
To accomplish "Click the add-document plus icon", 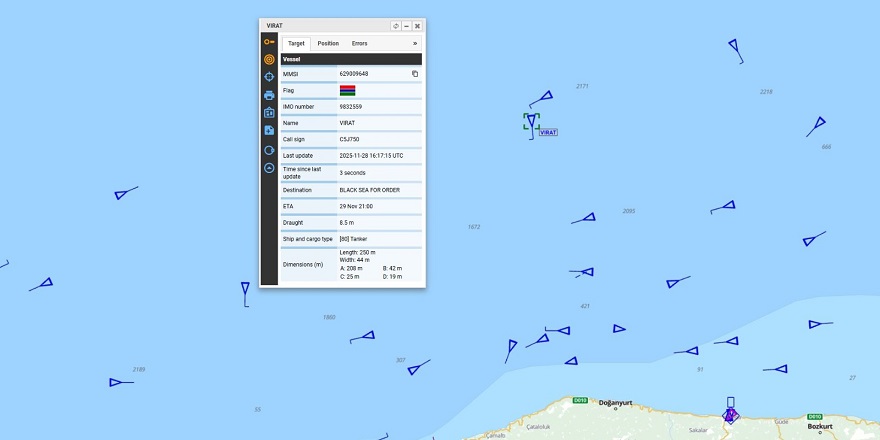I will (x=269, y=130).
